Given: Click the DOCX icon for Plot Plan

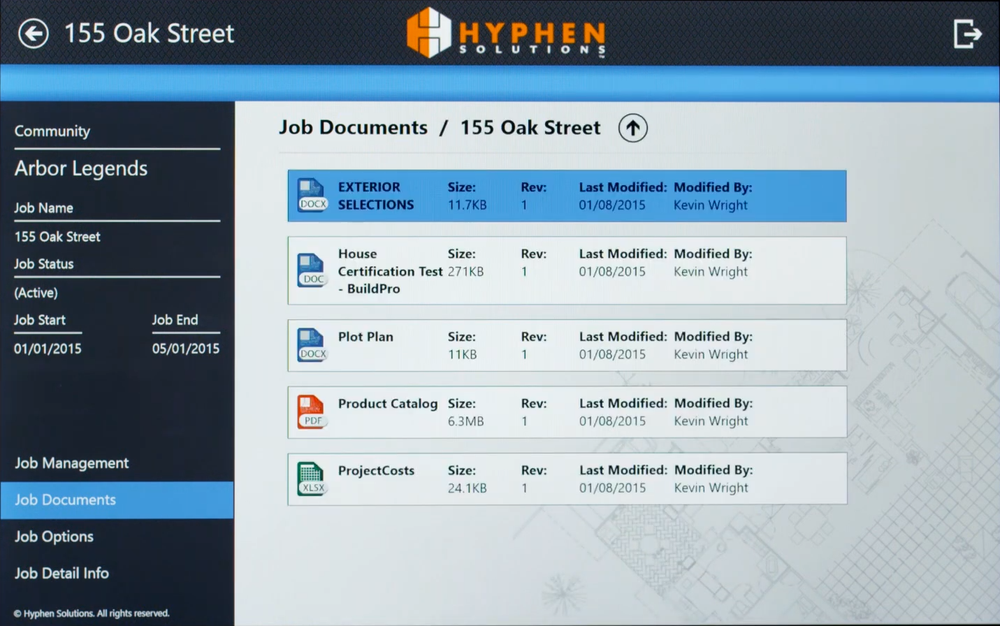Looking at the screenshot, I should [x=312, y=345].
